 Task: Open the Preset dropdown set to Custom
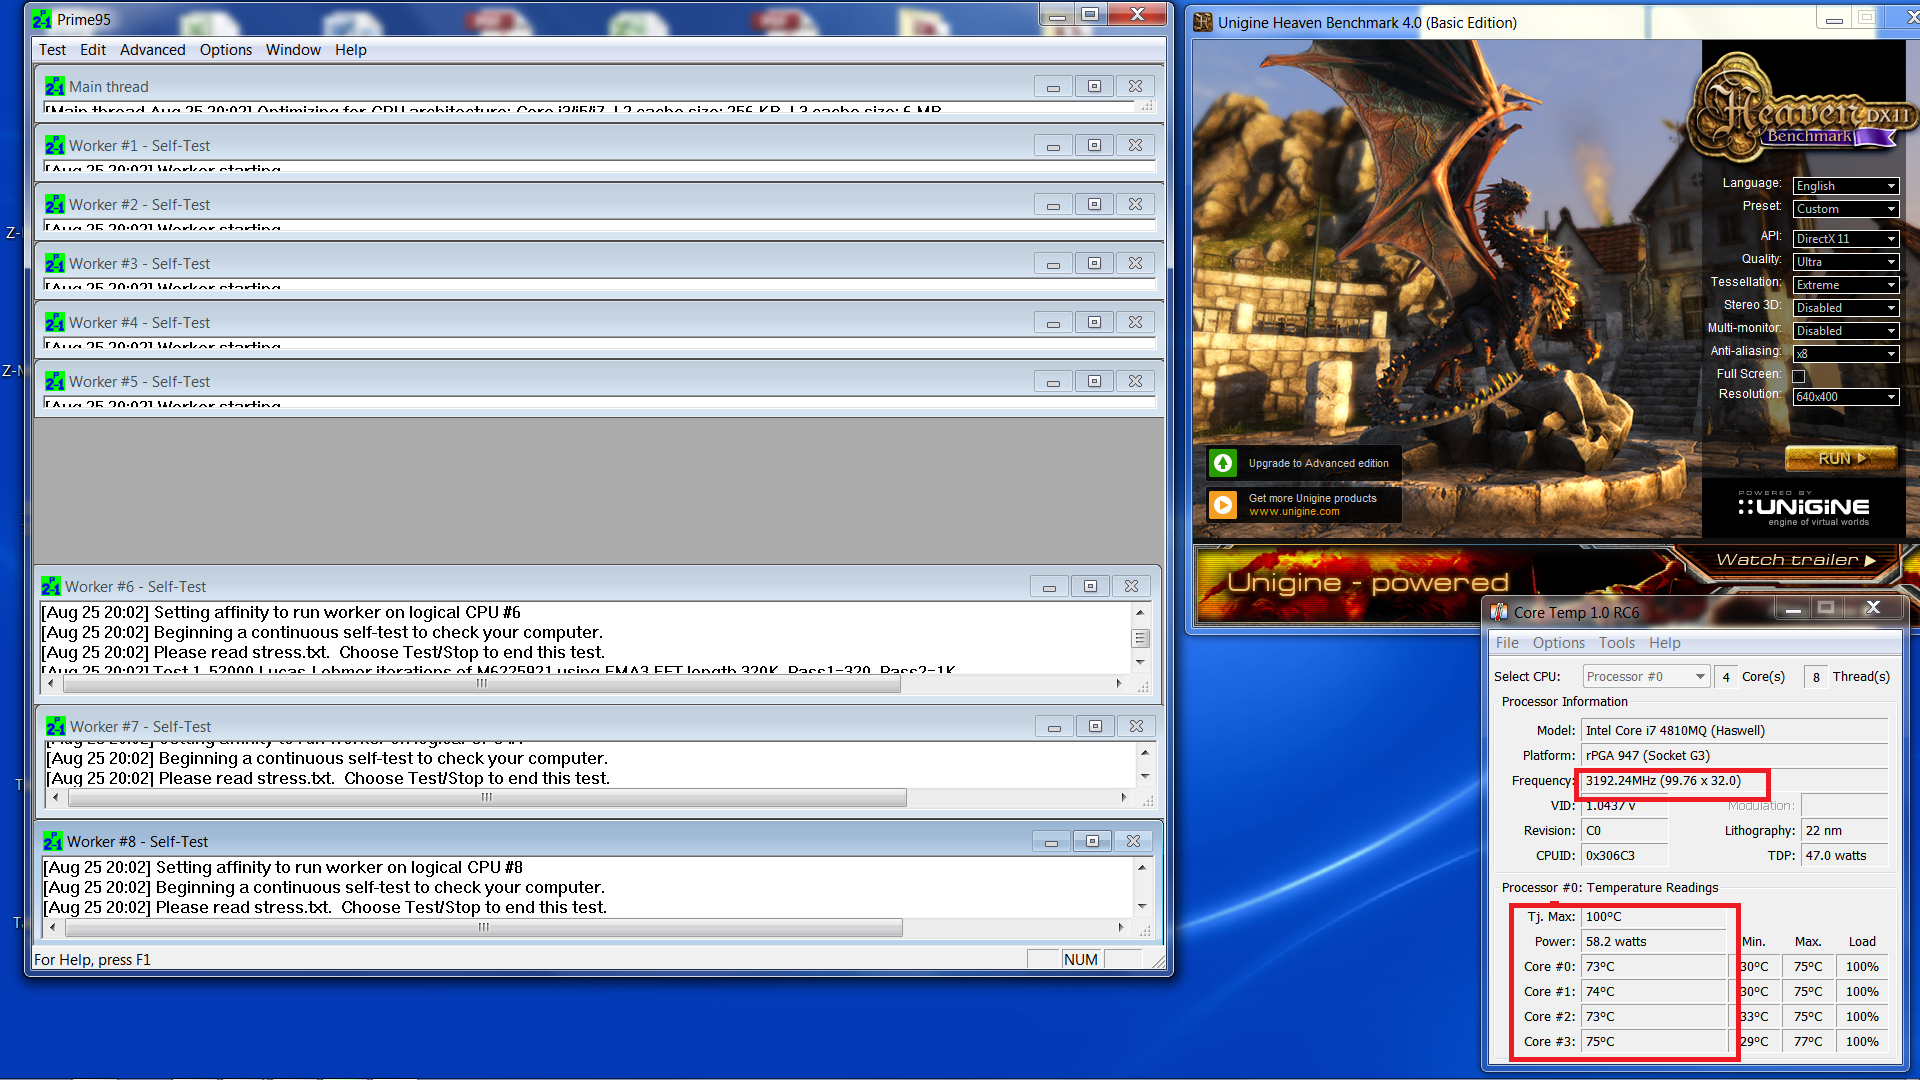point(1845,209)
